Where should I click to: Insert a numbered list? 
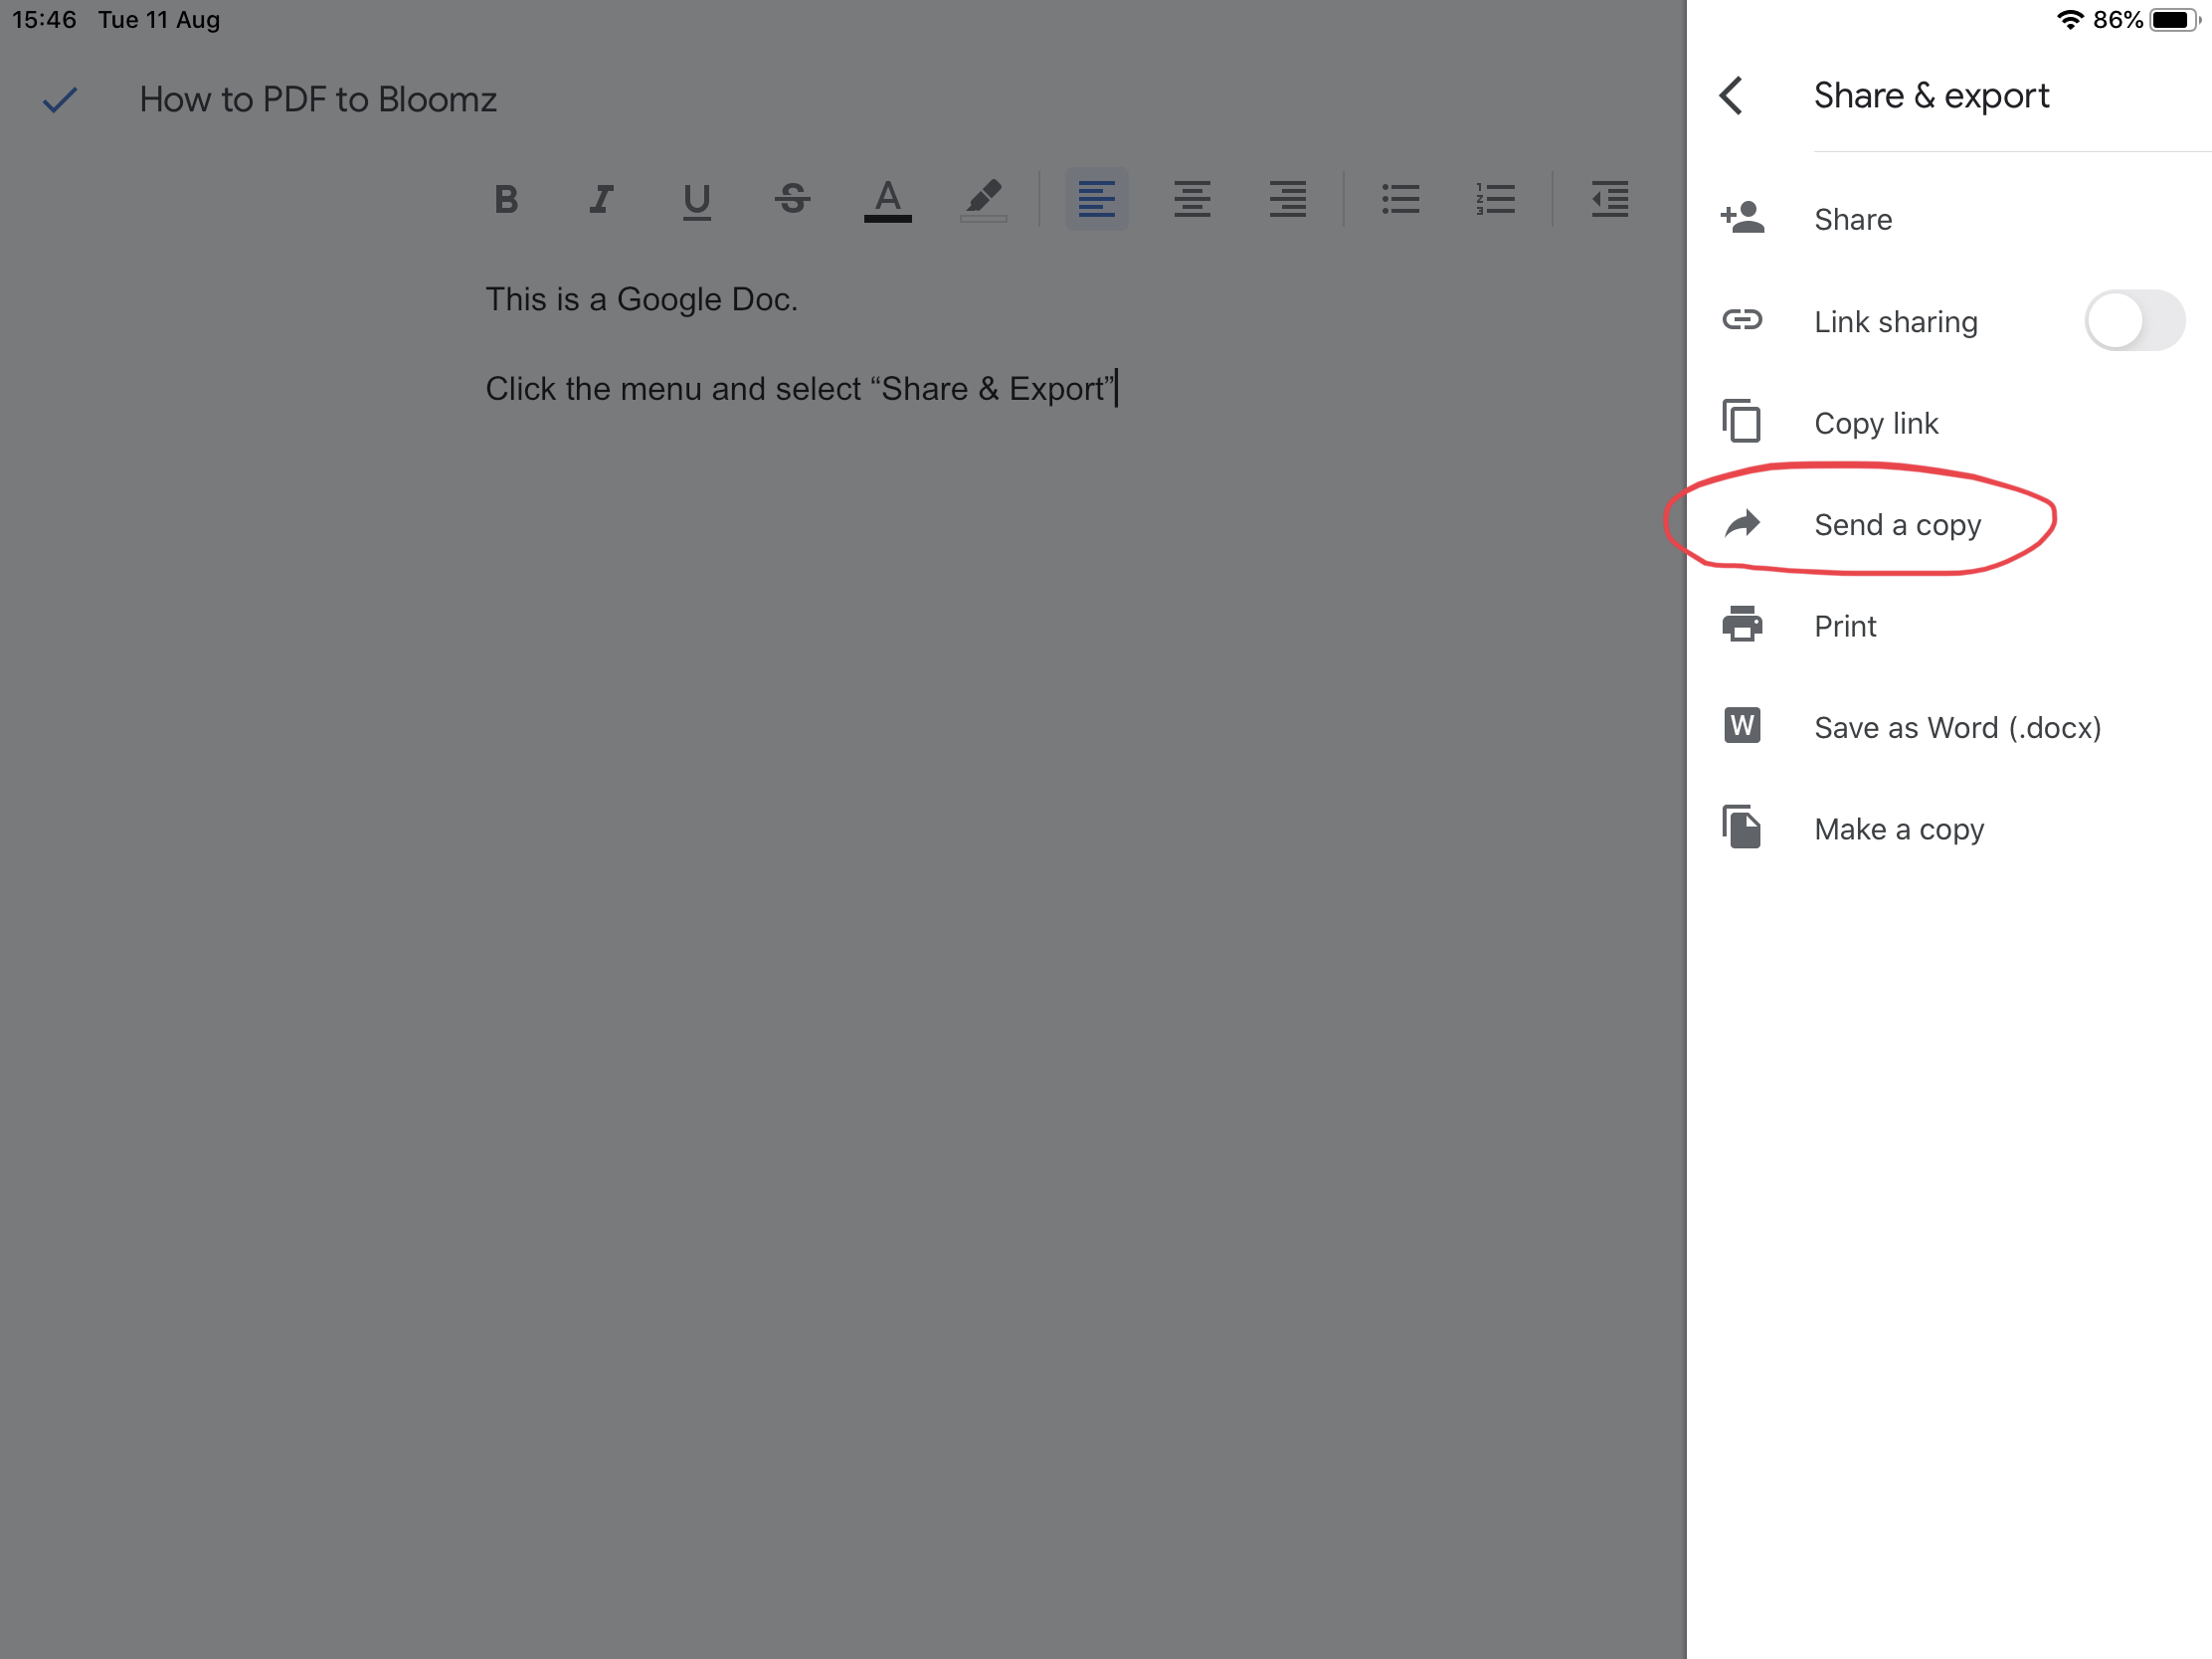(x=1495, y=199)
